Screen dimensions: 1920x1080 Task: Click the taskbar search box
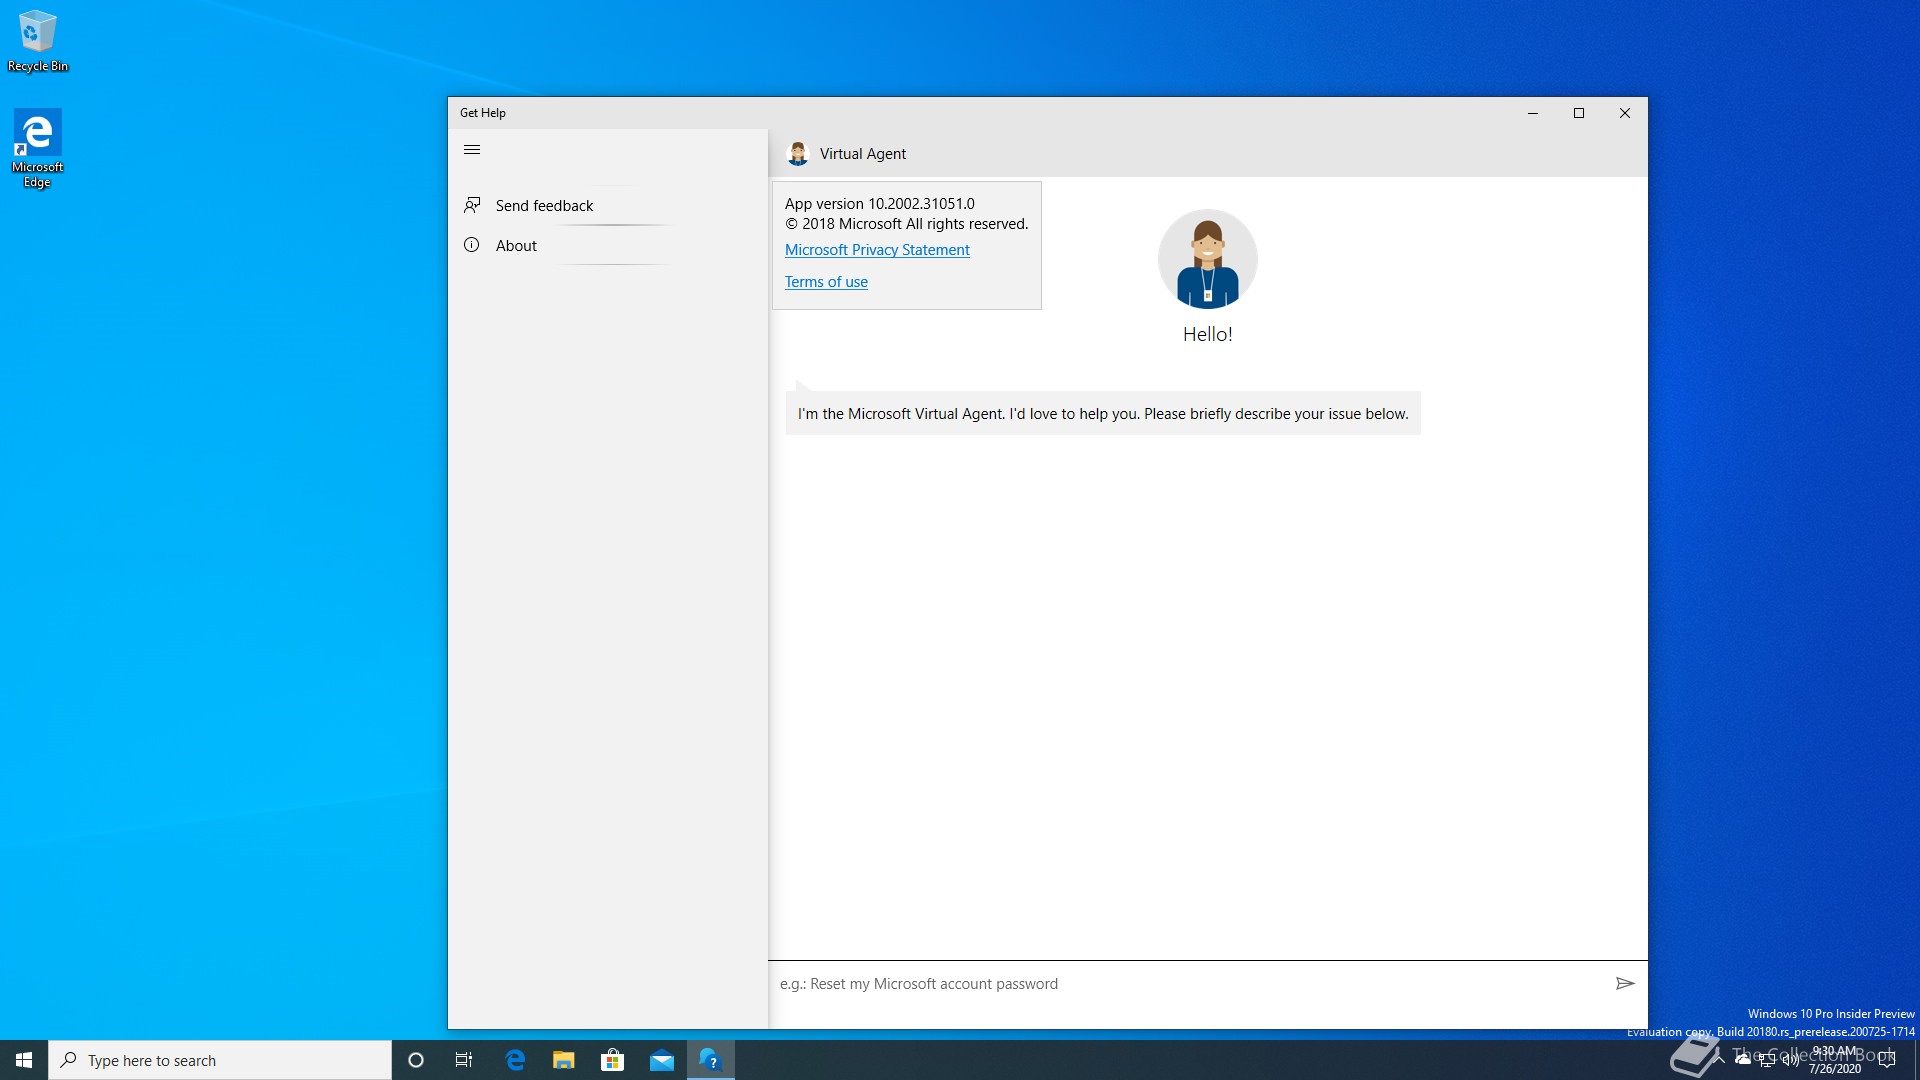[x=220, y=1060]
